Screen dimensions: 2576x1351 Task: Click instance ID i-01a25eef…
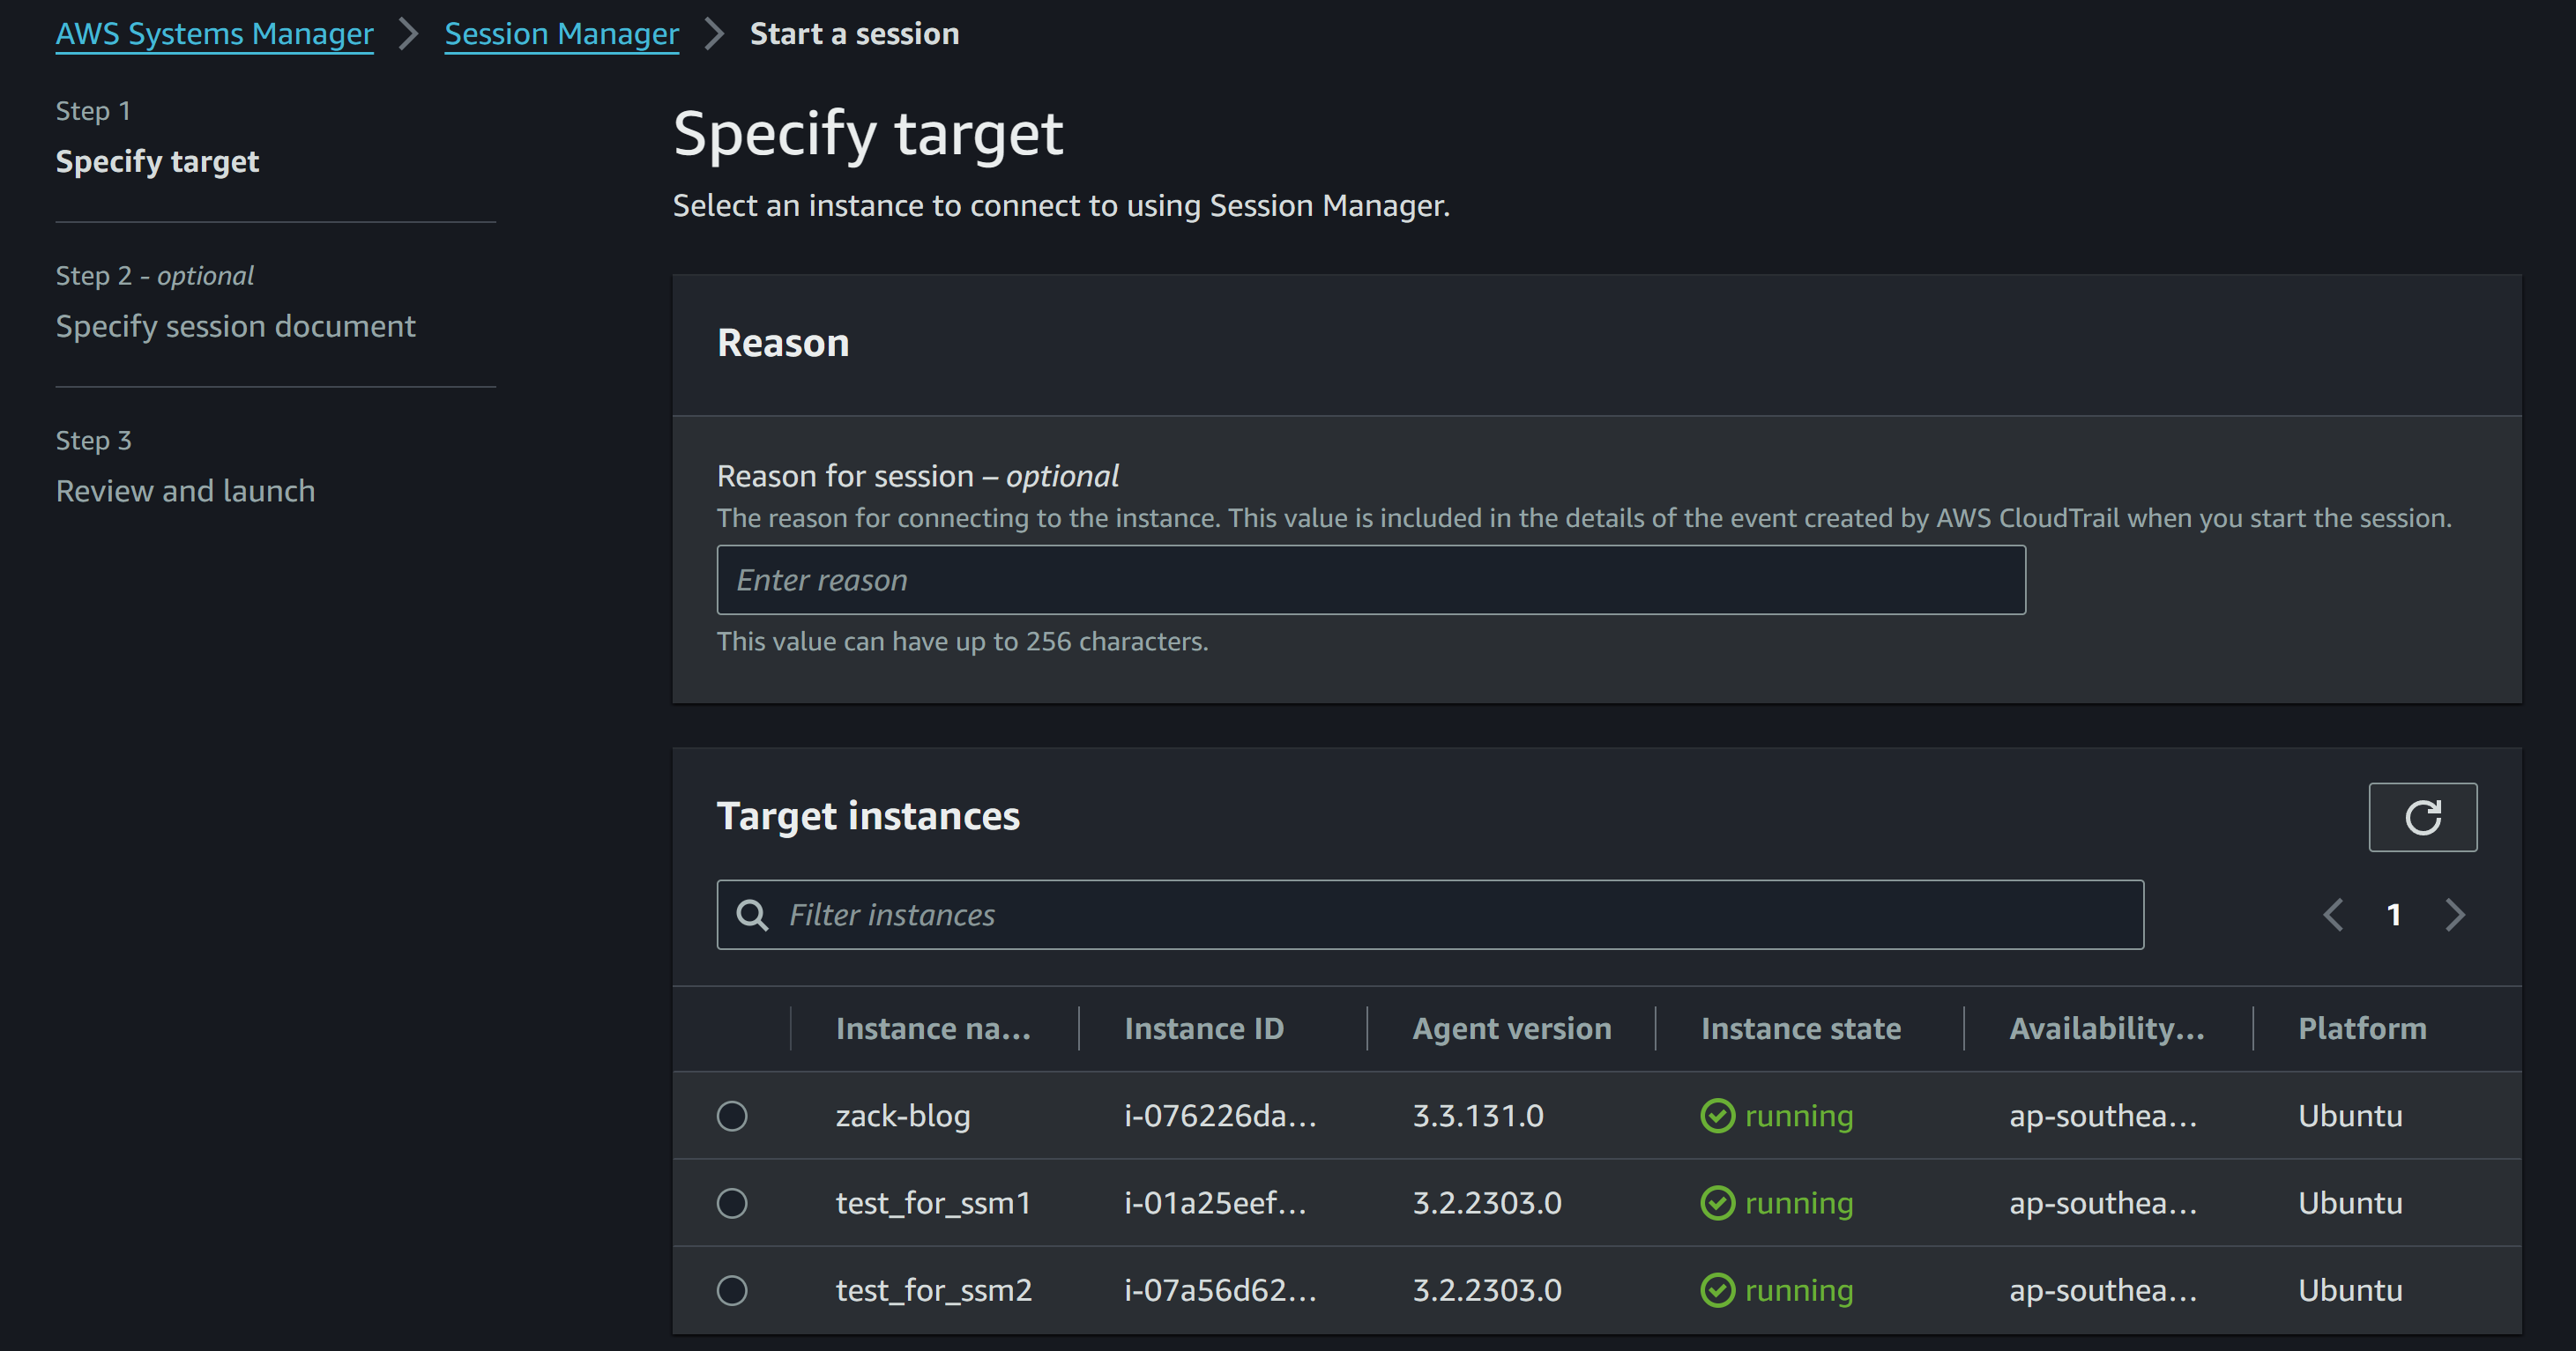tap(1215, 1203)
